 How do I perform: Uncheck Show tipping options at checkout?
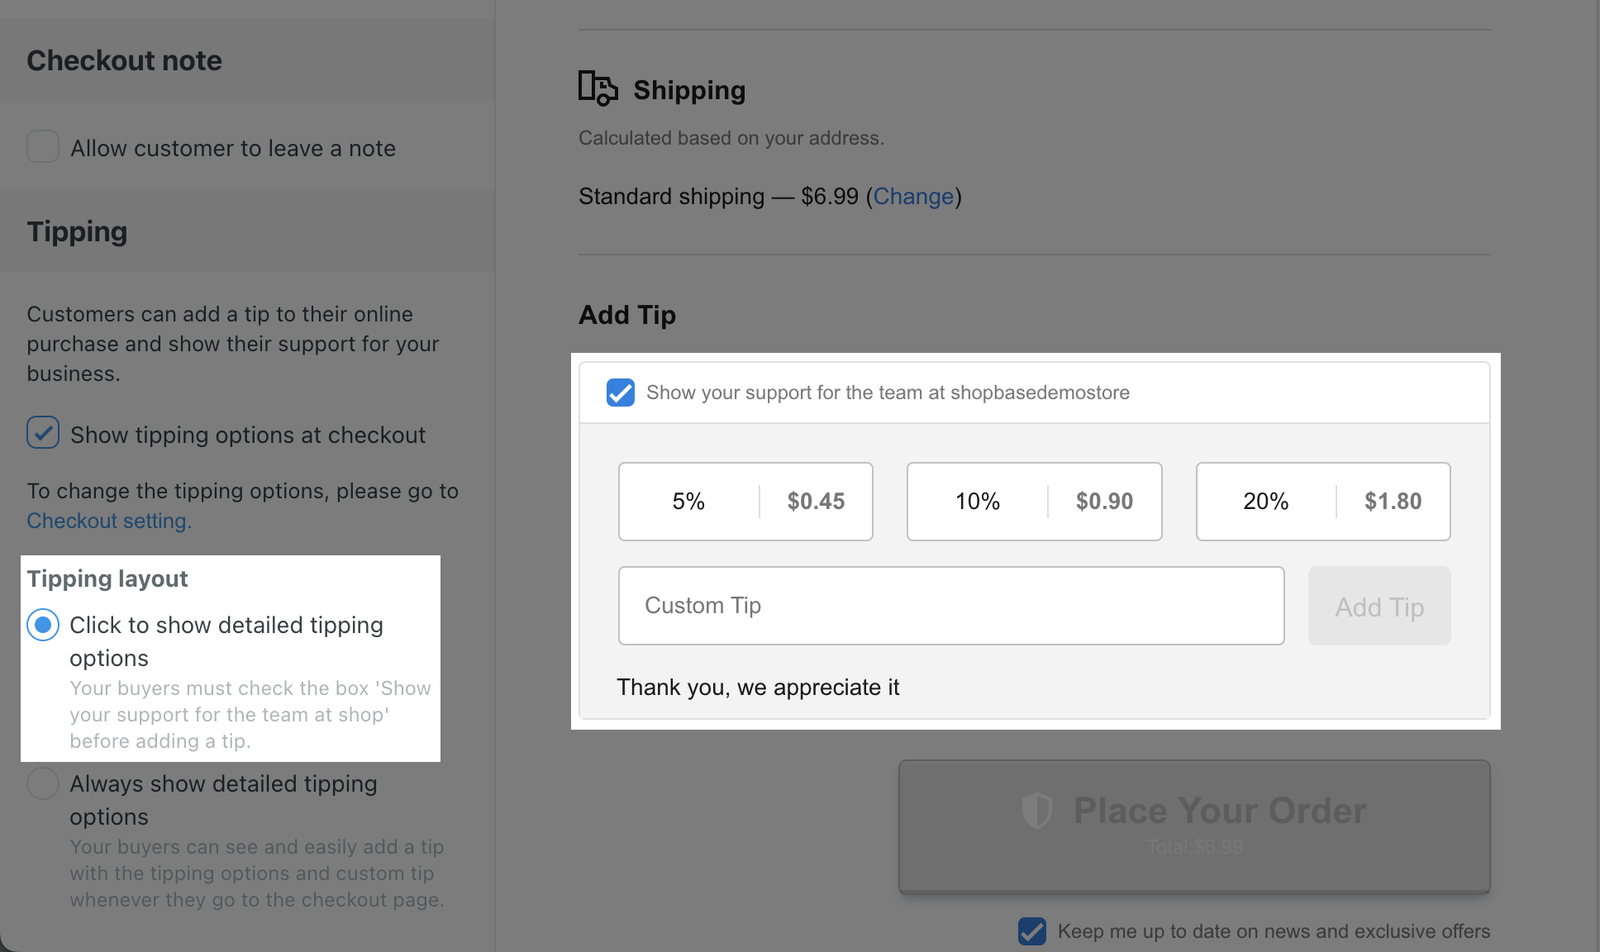tap(43, 433)
